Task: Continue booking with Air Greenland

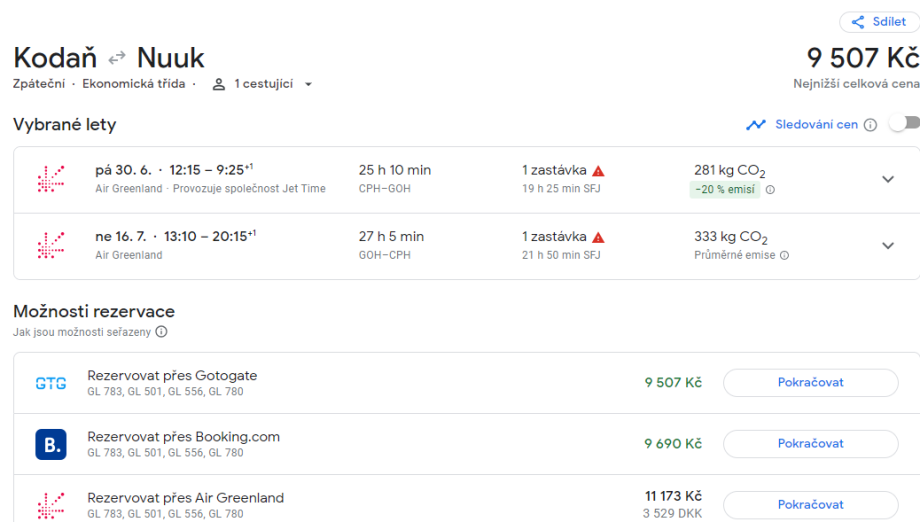Action: [x=810, y=504]
